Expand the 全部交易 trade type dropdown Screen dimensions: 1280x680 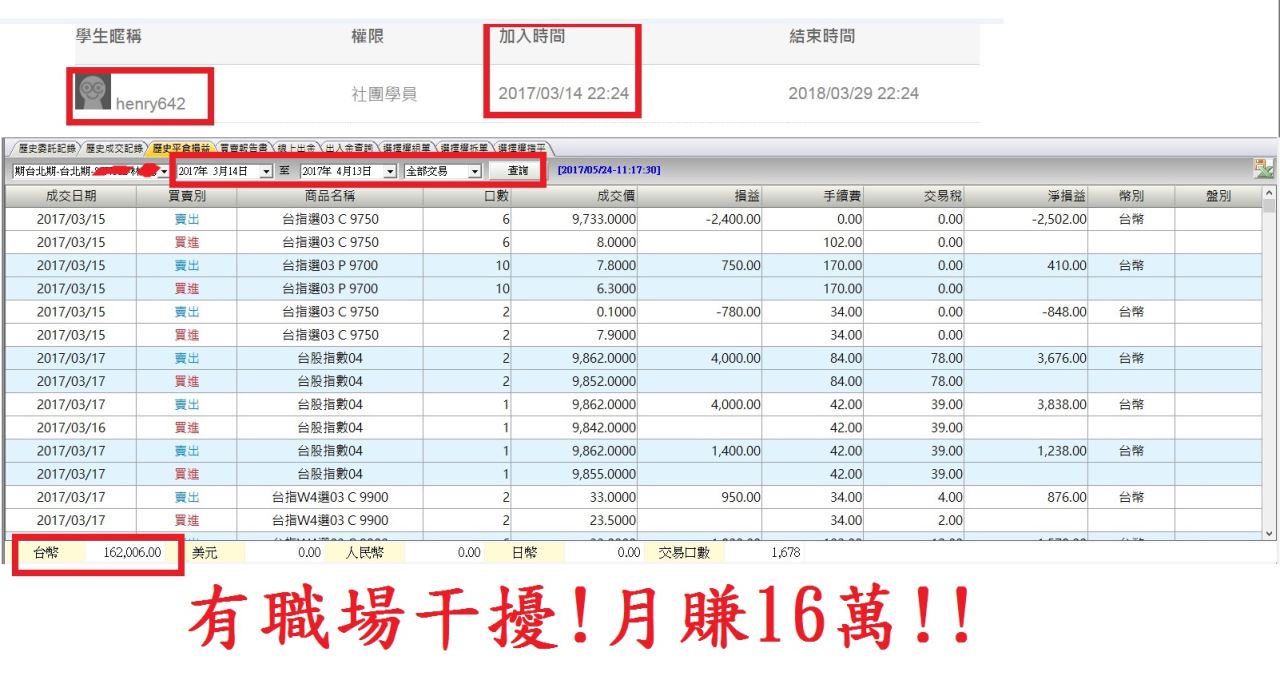point(475,171)
